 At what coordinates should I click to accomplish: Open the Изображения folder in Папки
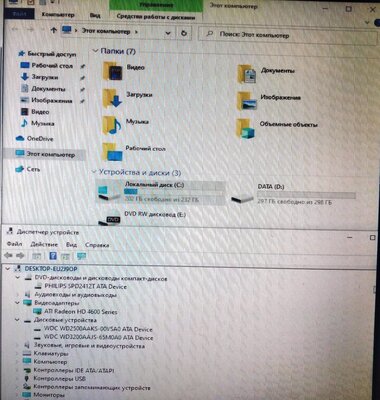[x=247, y=101]
